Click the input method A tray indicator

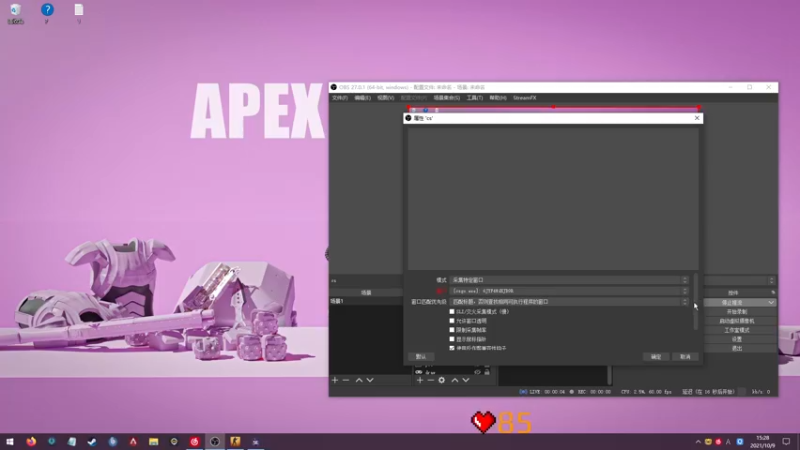tap(728, 442)
